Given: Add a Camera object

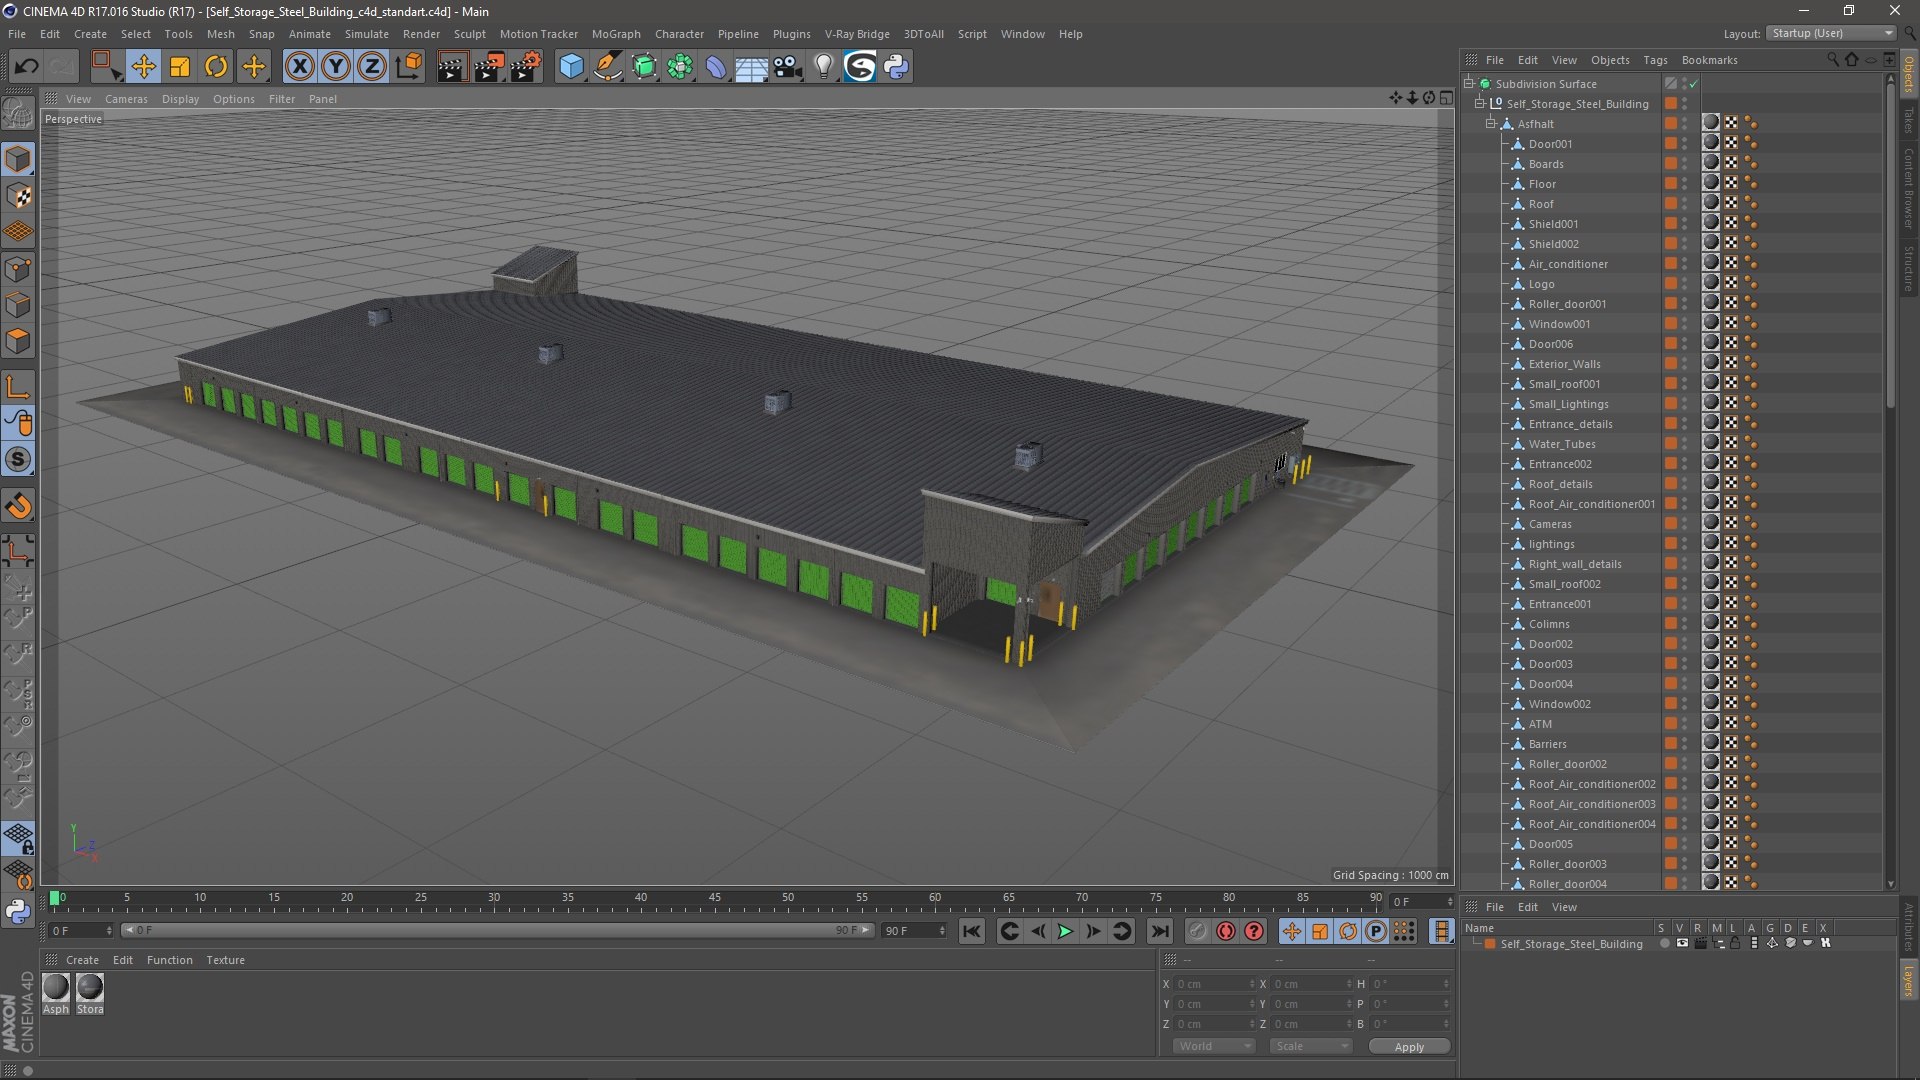Looking at the screenshot, I should tap(788, 67).
